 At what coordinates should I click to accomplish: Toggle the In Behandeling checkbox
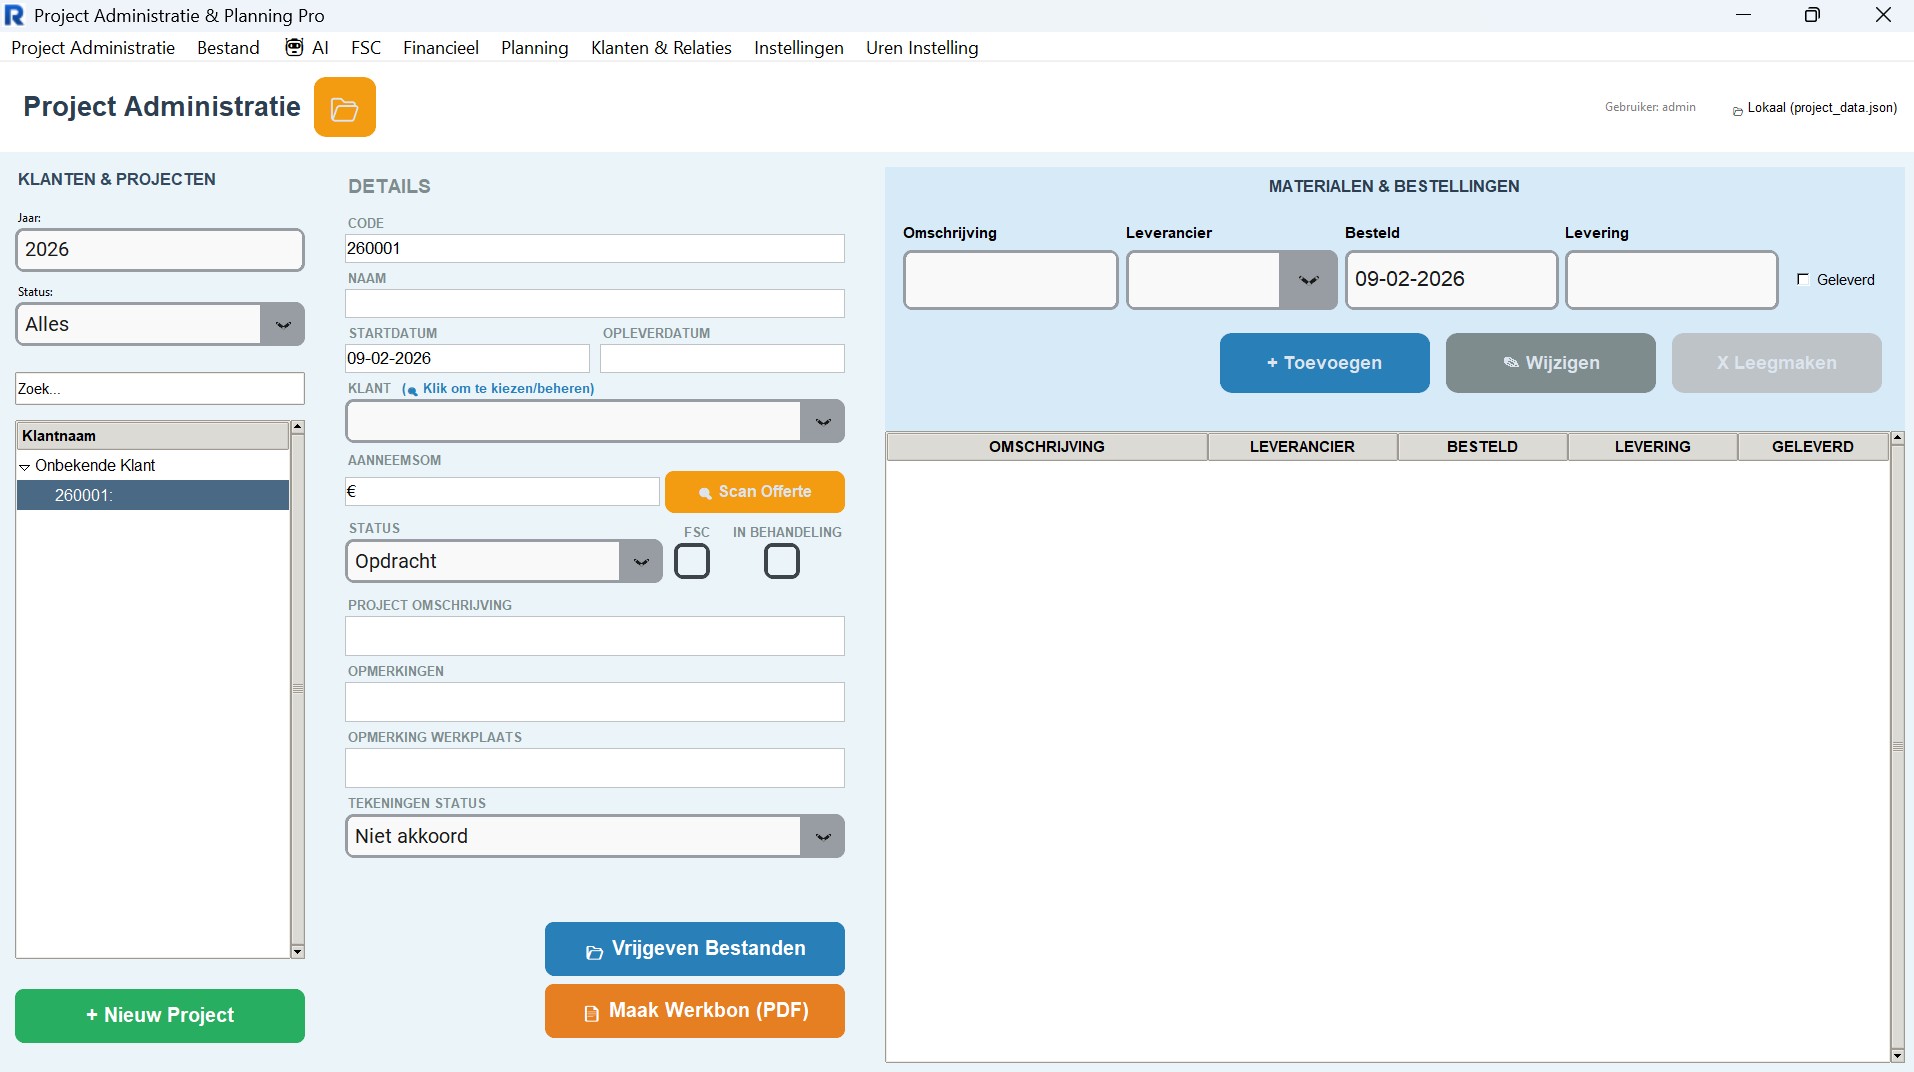[x=781, y=562]
